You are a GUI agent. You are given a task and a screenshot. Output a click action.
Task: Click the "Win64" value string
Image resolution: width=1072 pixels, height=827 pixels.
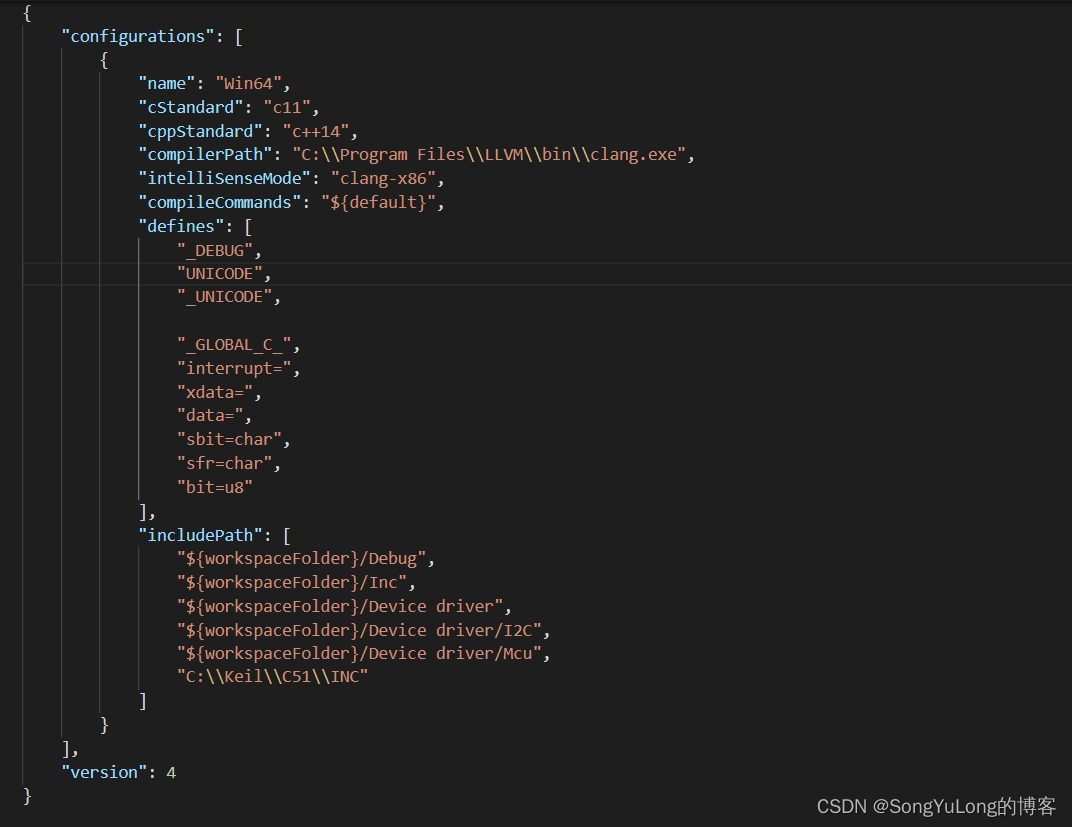(x=247, y=82)
